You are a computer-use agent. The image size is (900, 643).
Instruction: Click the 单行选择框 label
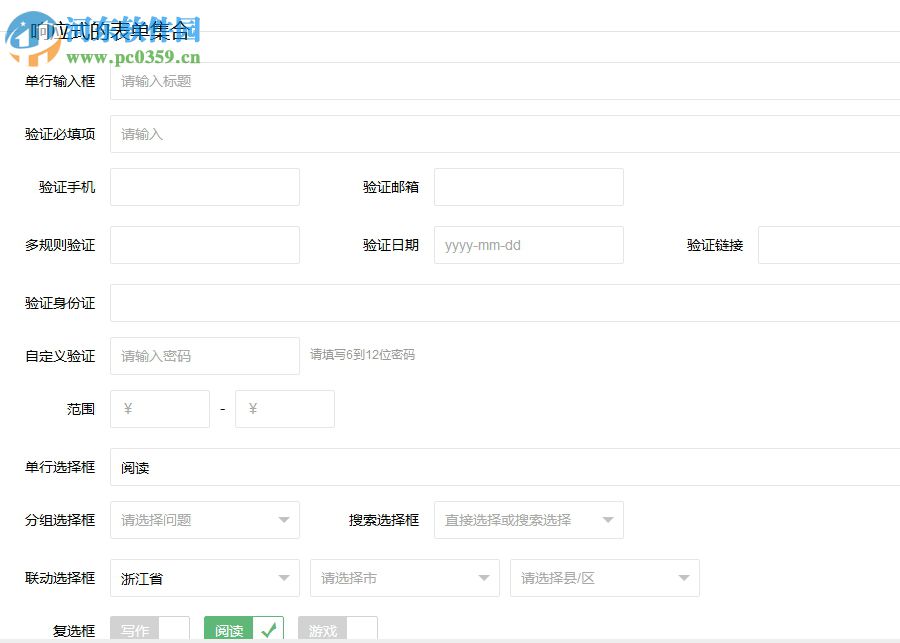(60, 467)
